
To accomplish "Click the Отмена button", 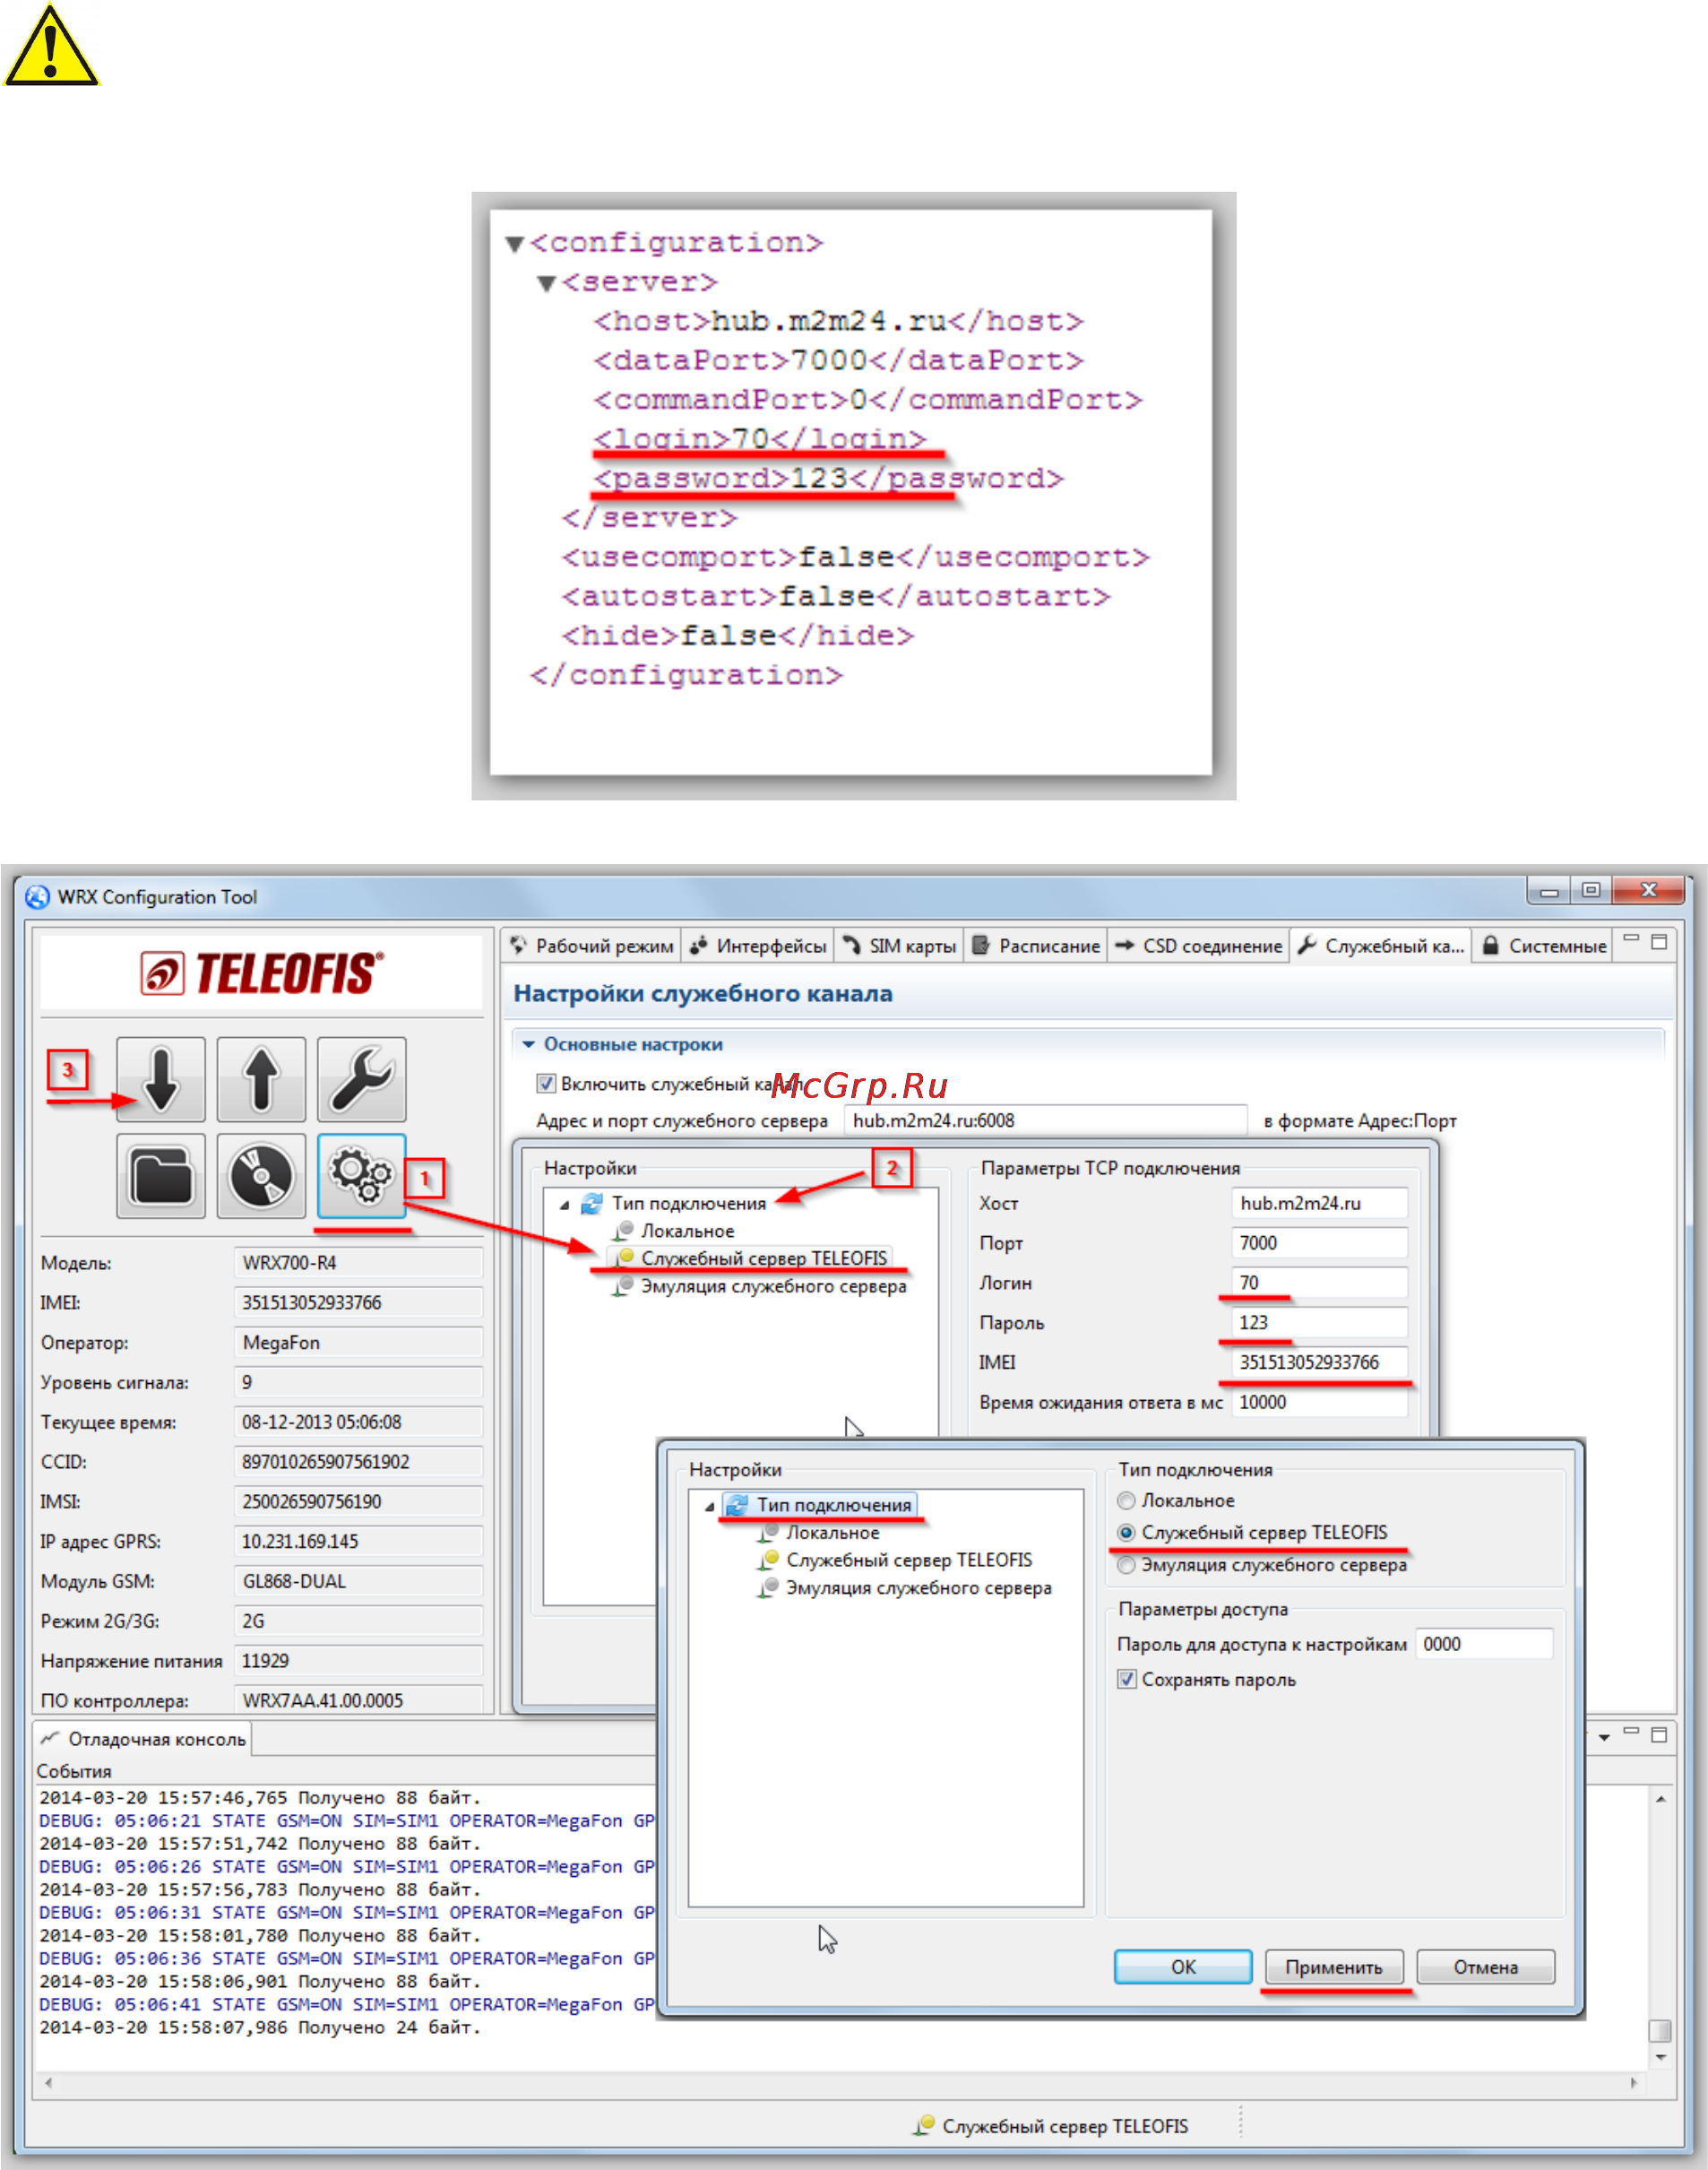I will (x=1485, y=1967).
